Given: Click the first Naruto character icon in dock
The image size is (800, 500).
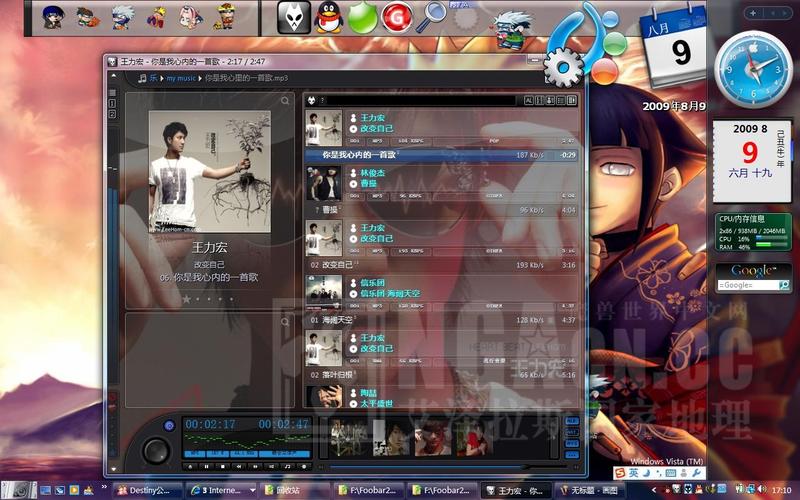Looking at the screenshot, I should coord(53,17).
